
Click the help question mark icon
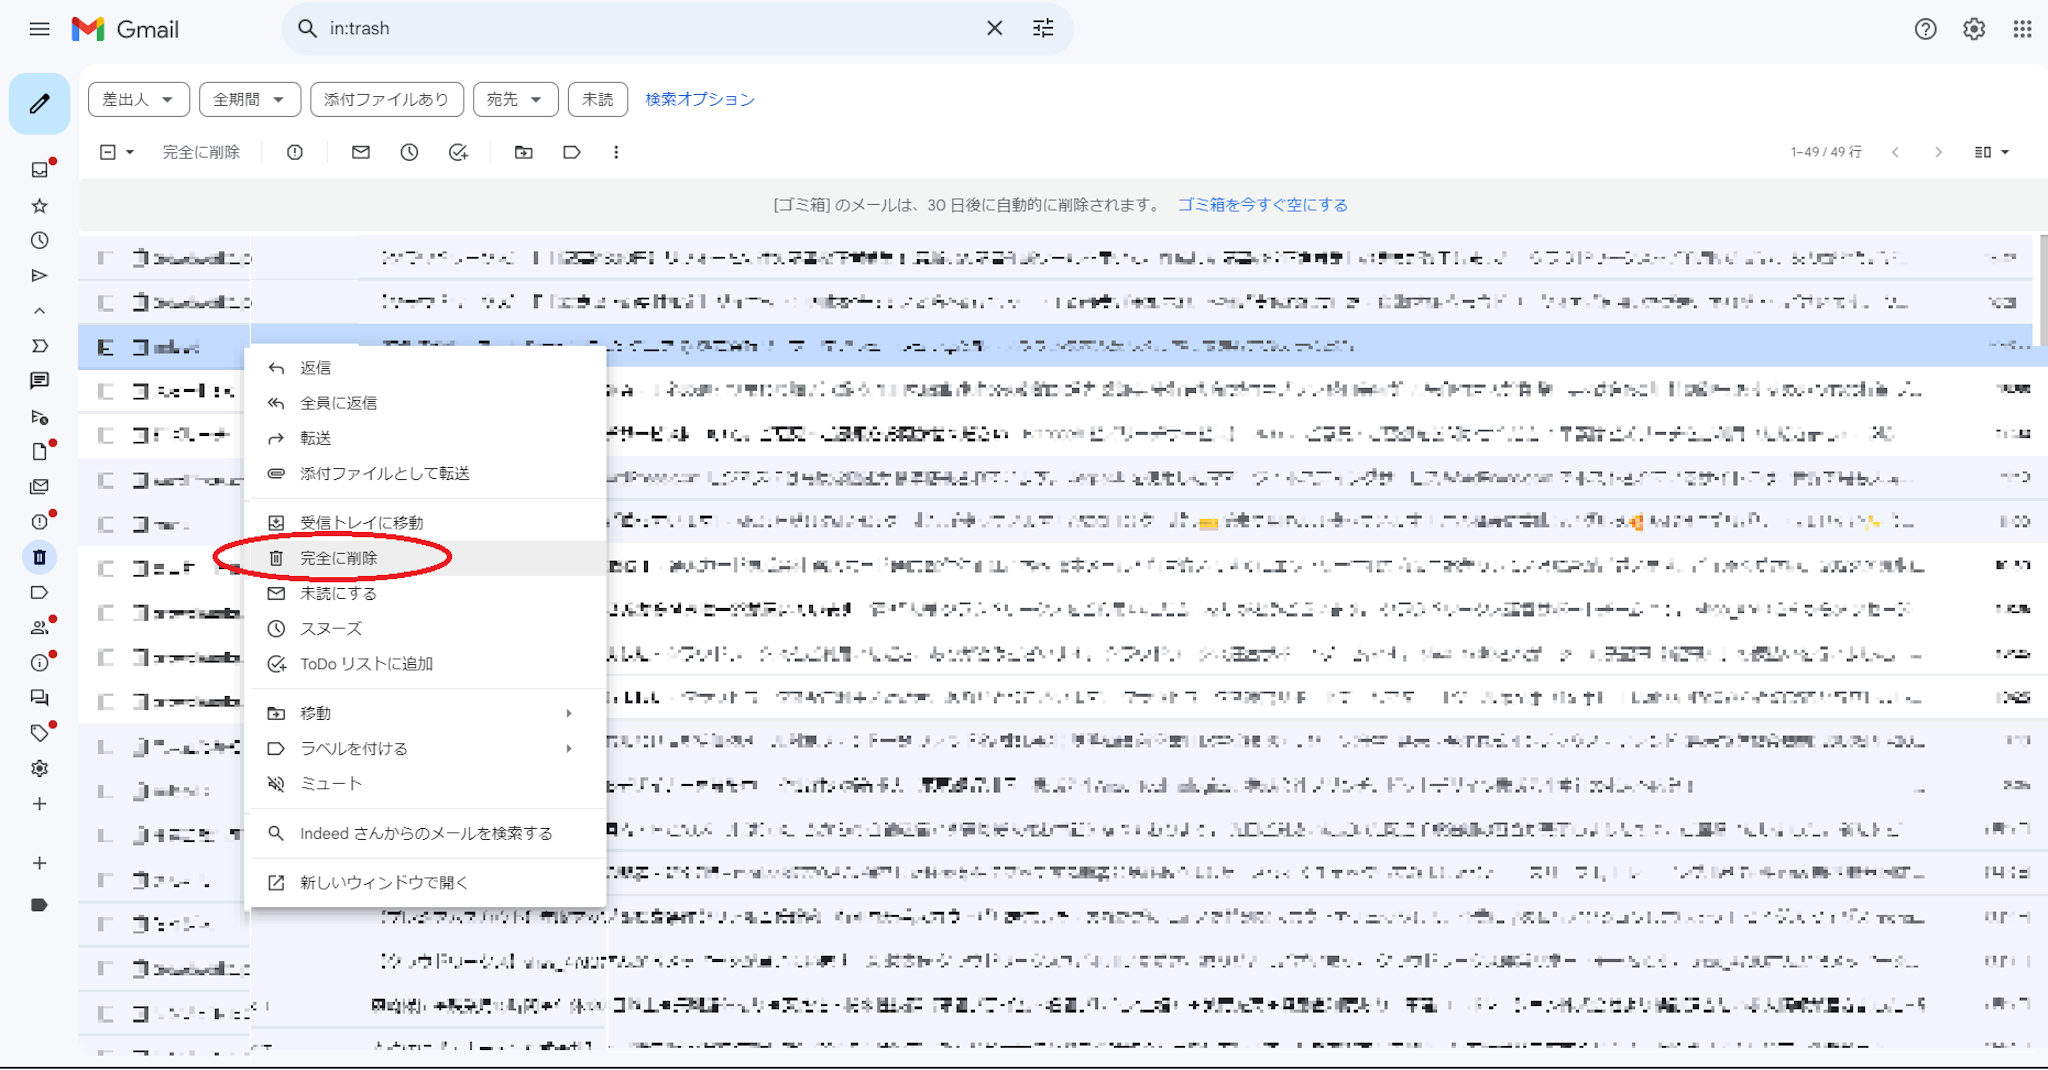[x=1925, y=29]
